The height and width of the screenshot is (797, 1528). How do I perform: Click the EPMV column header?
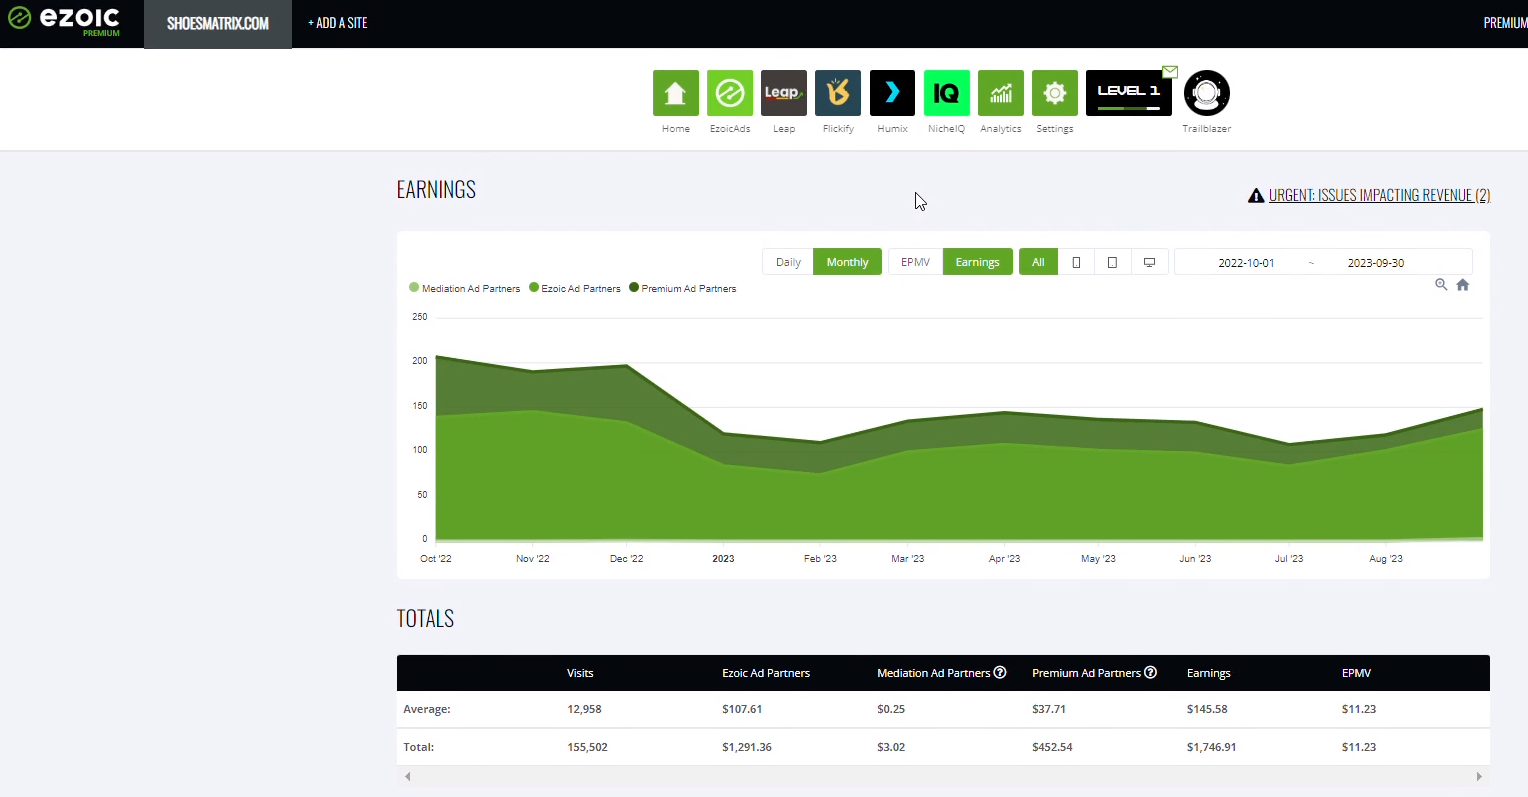1356,673
